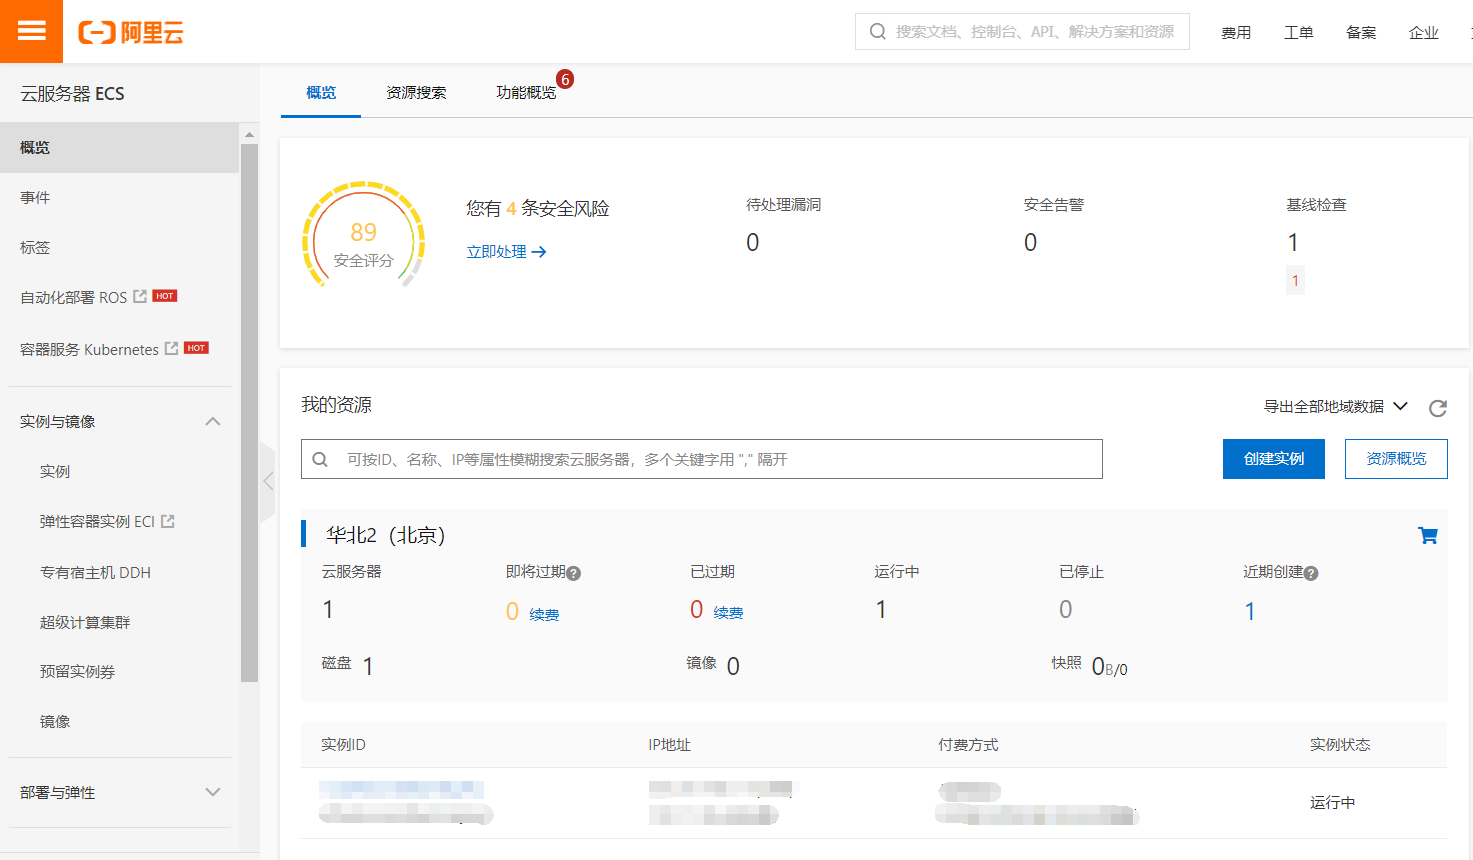
Task: Select 镜像 in the sidebar
Action: [55, 721]
